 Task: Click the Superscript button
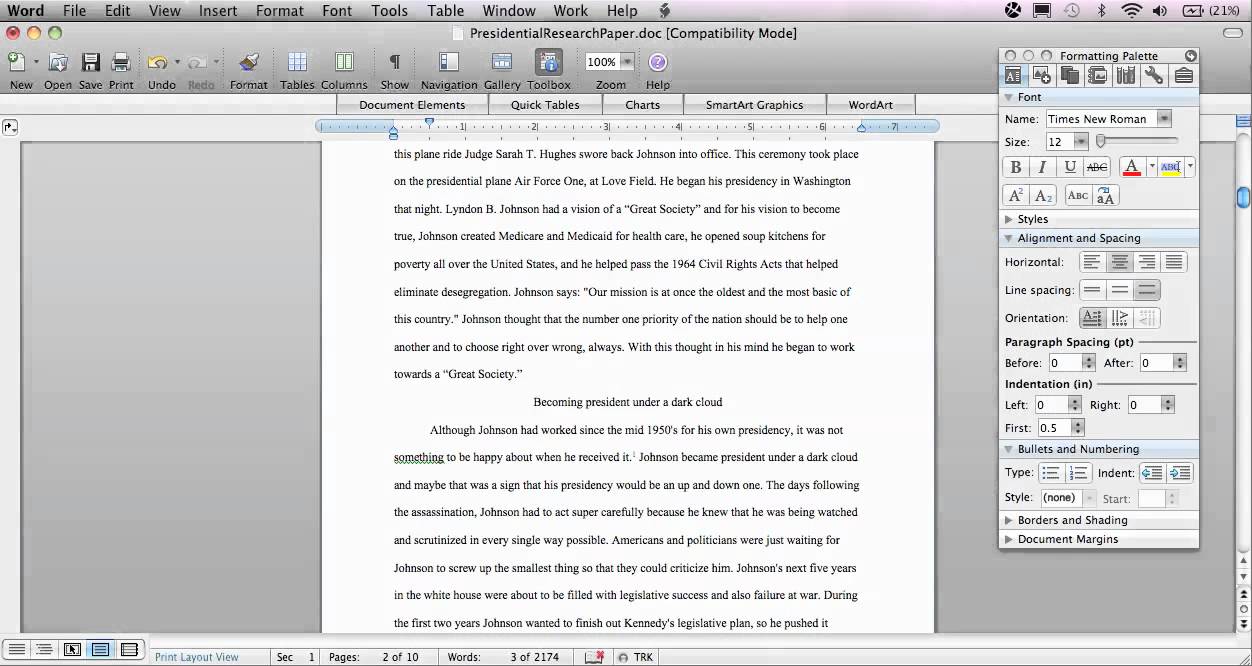pos(1015,196)
